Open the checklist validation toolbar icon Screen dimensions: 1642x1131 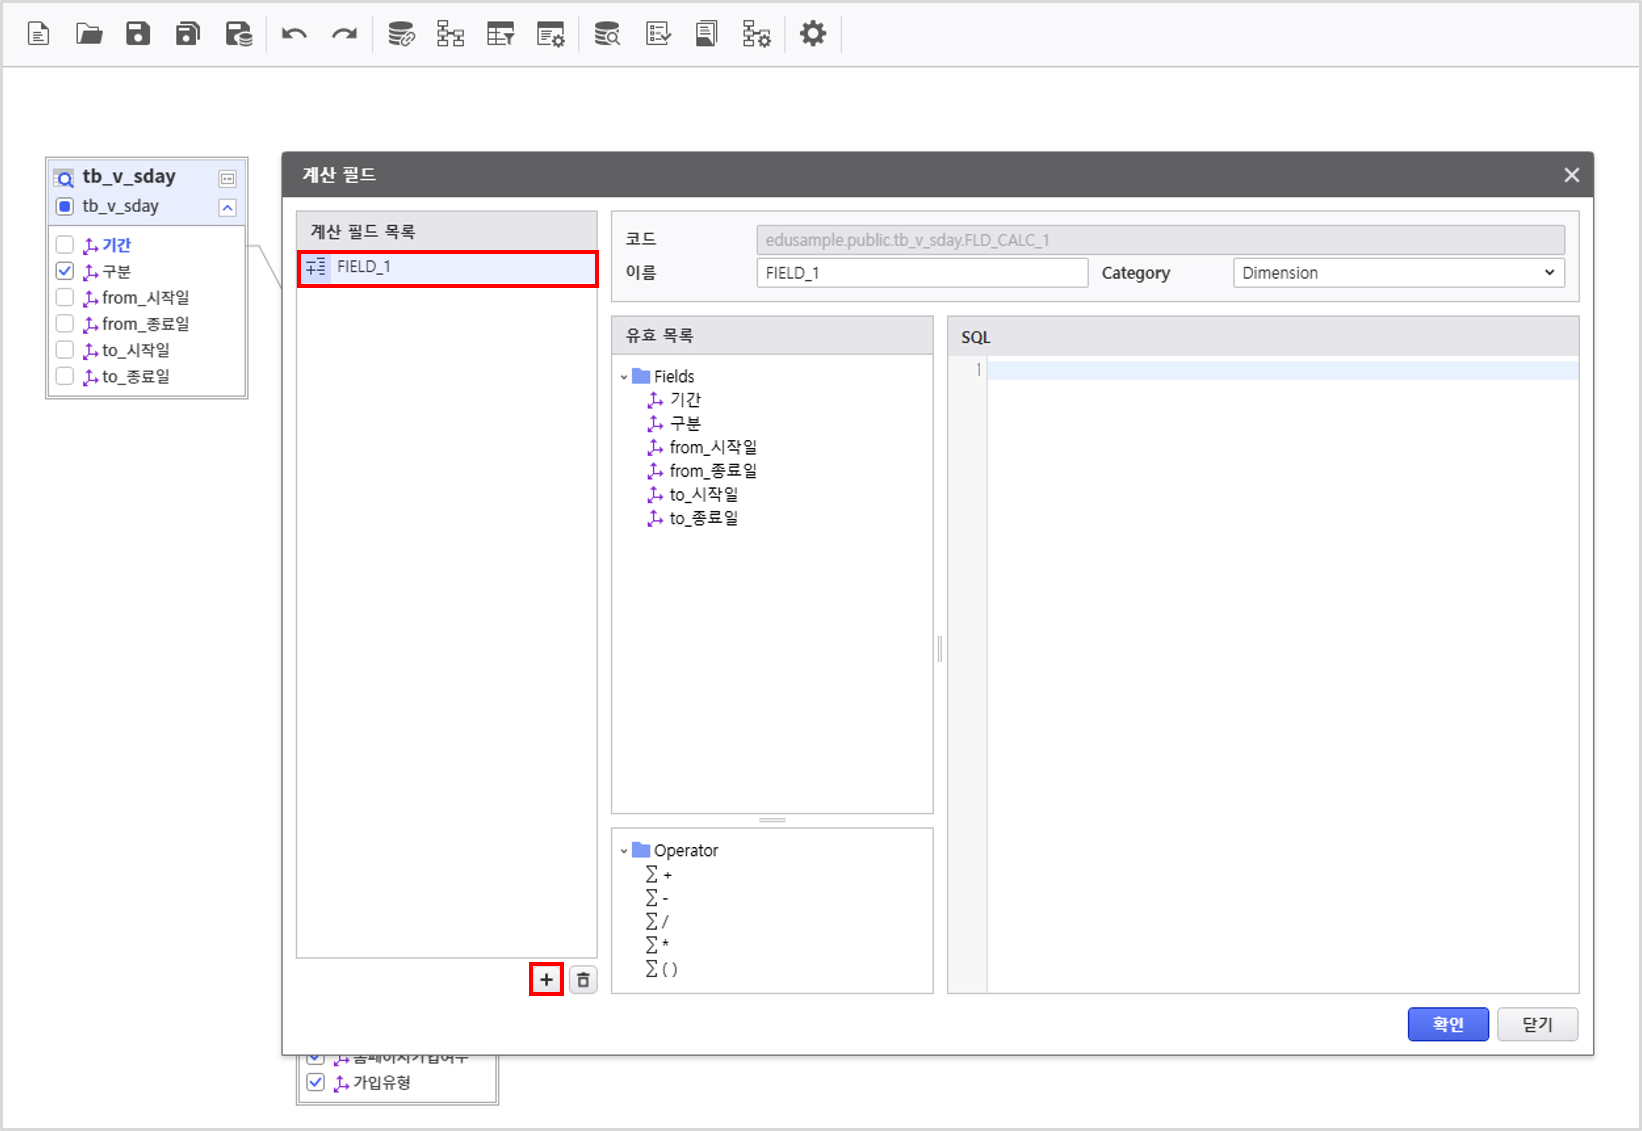pos(658,34)
